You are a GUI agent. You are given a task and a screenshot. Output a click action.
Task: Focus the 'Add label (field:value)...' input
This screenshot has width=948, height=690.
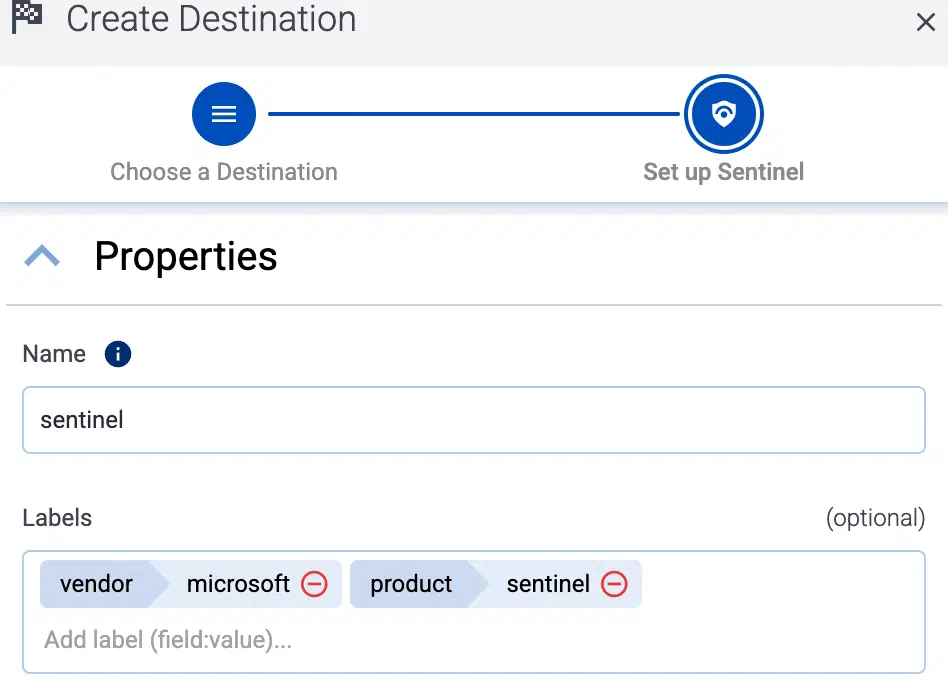pyautogui.click(x=474, y=640)
